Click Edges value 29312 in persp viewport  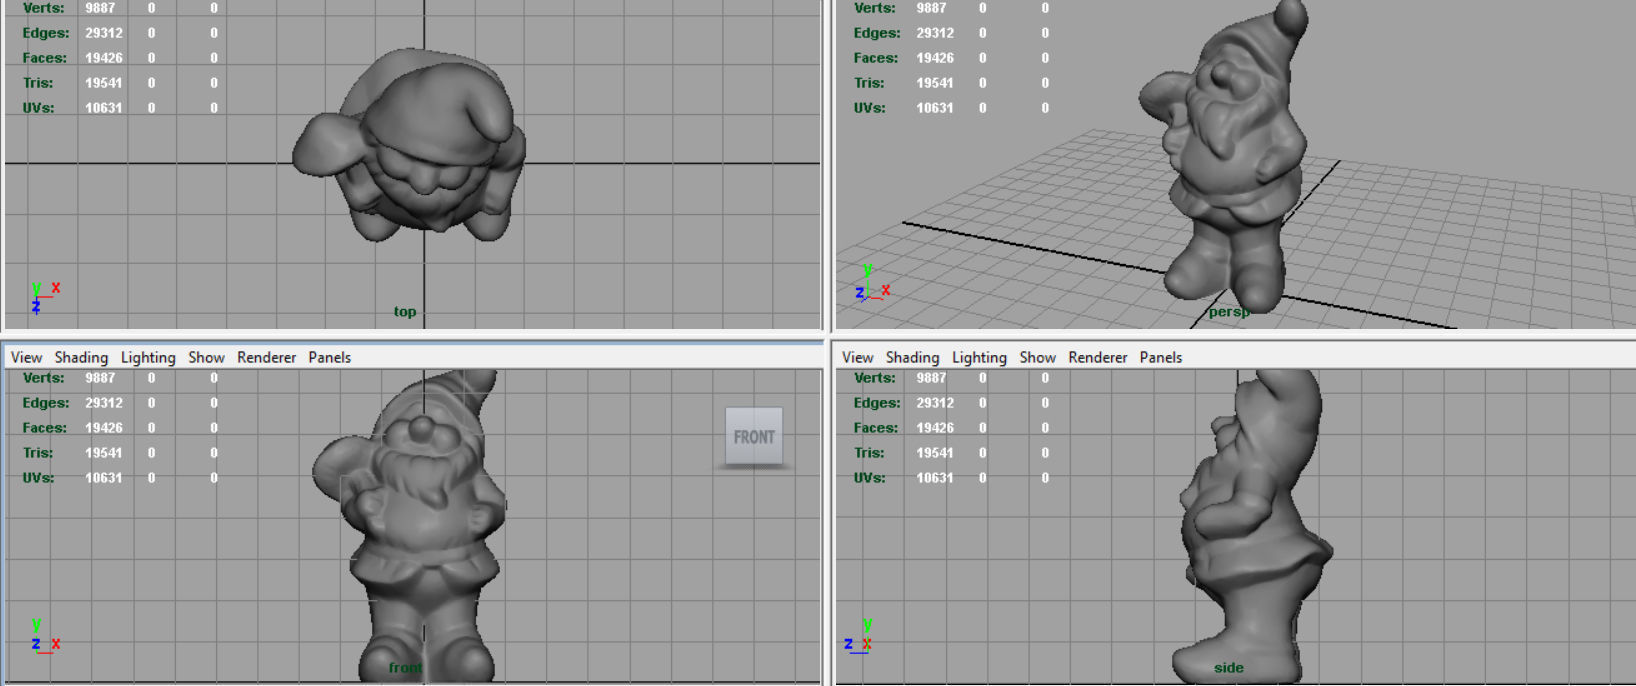click(x=935, y=33)
